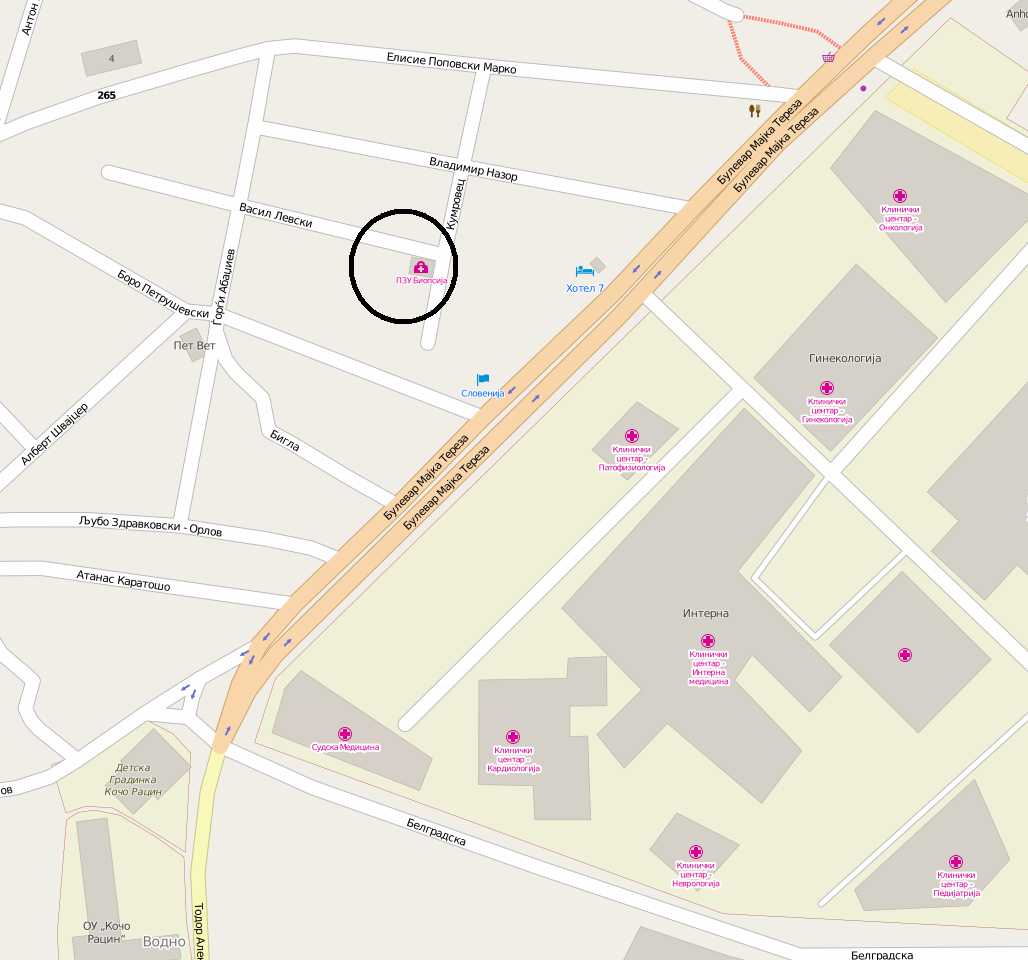Click the ПЗУ Биопсија pharmacy icon
The height and width of the screenshot is (960, 1028).
pos(421,267)
